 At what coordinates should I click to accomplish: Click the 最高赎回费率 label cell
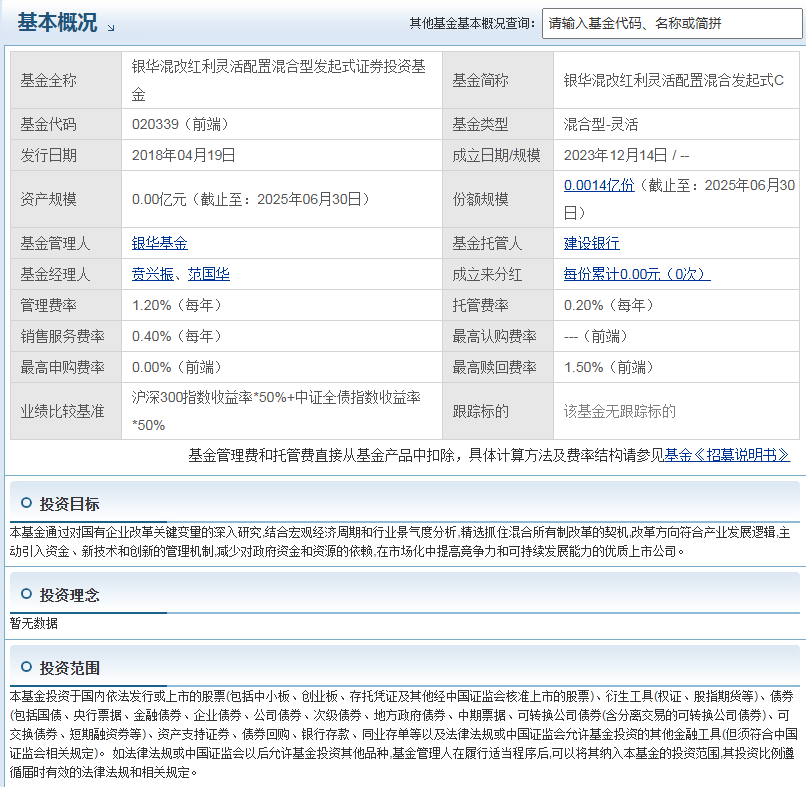coord(498,367)
